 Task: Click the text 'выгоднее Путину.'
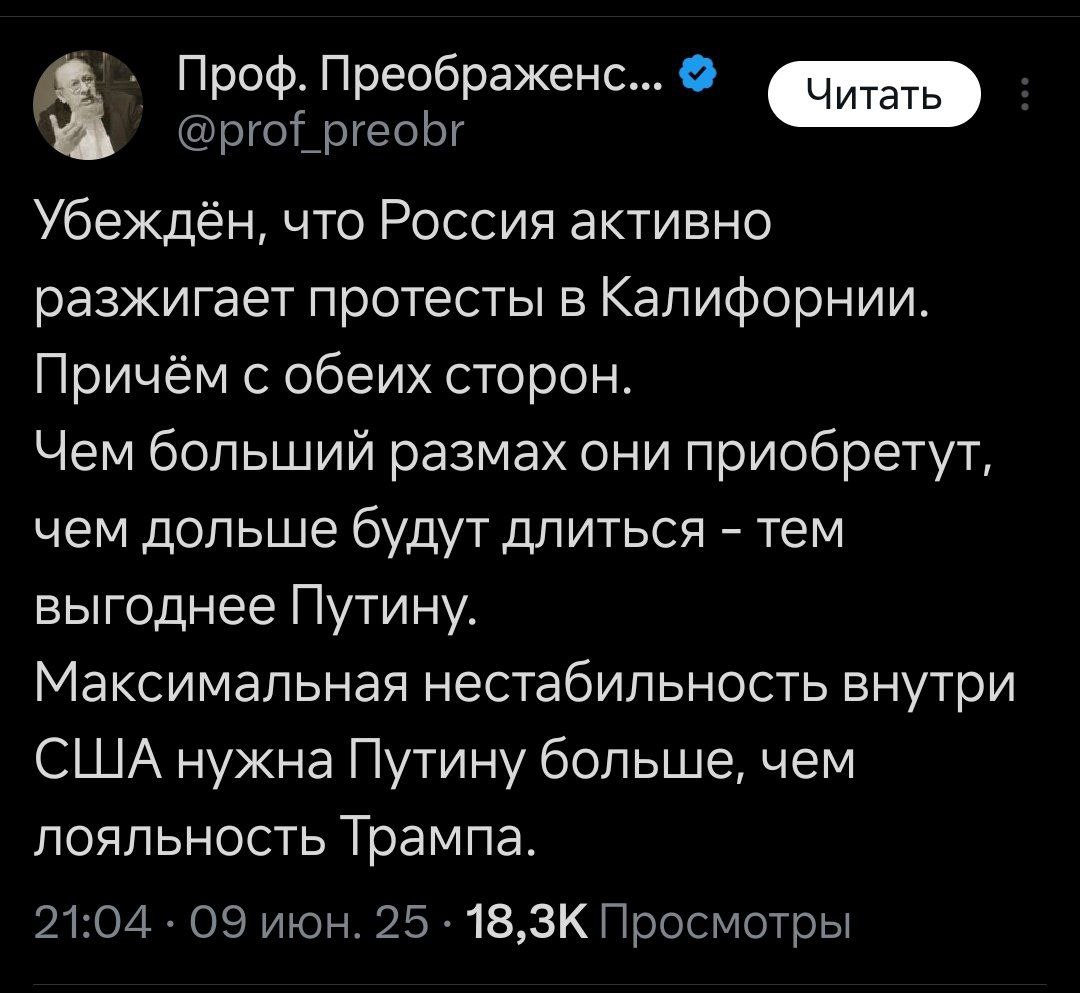(x=255, y=609)
